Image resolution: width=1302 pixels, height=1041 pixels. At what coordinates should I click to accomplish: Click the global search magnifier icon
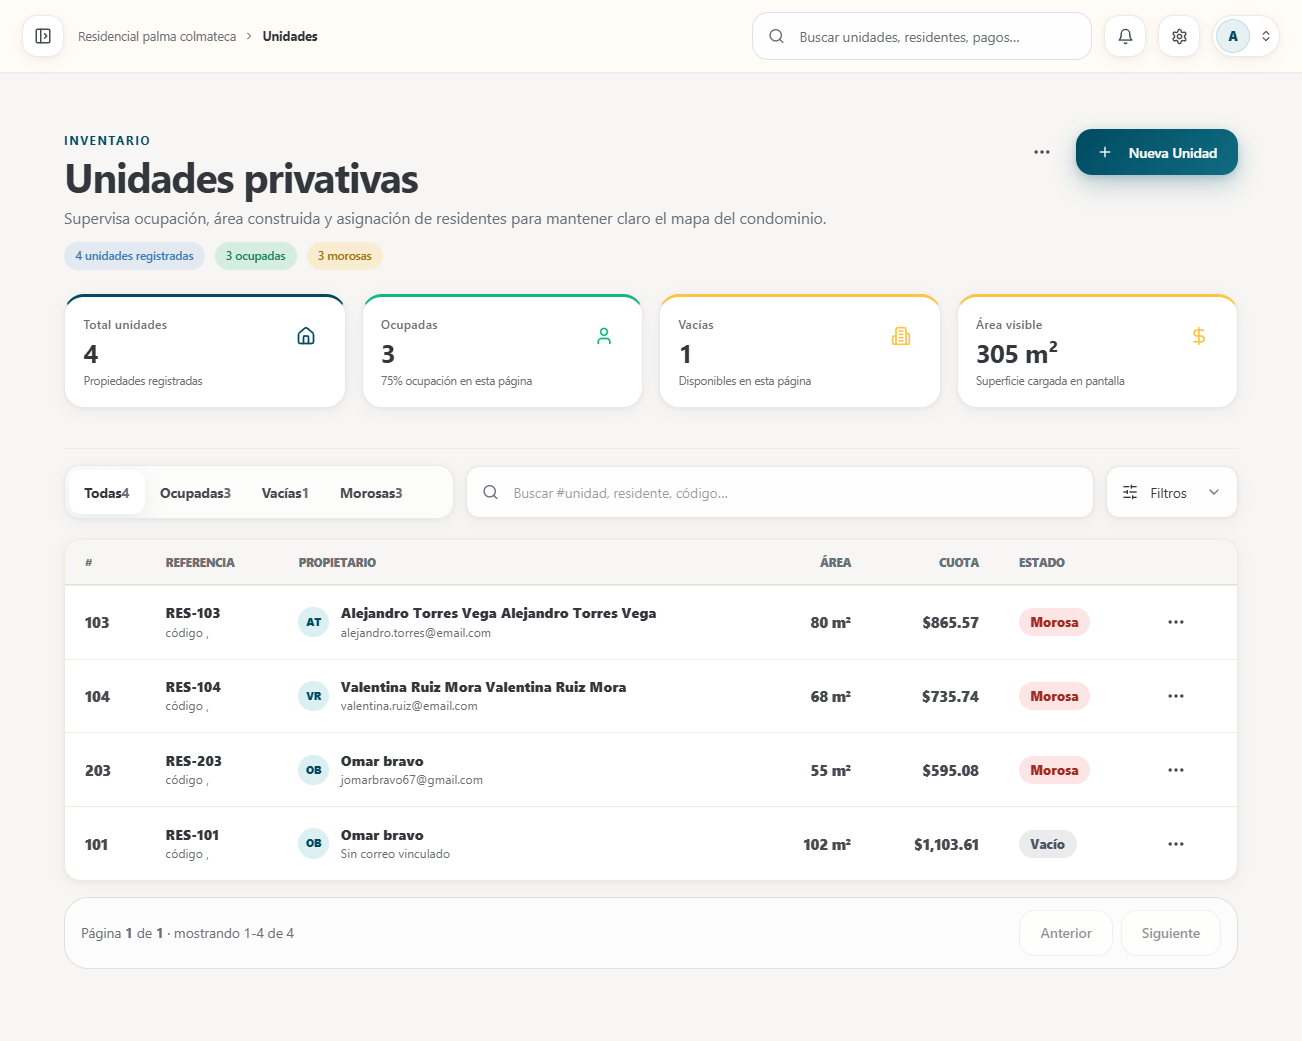click(776, 36)
